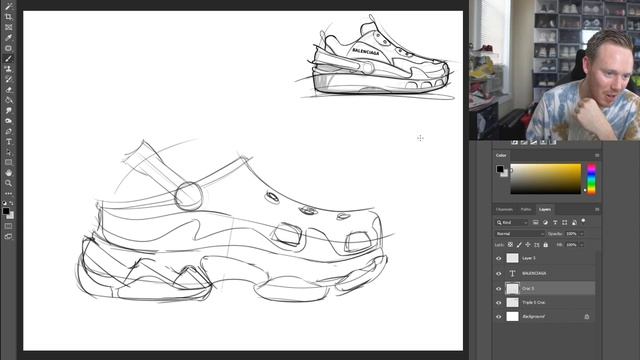Open the layer filter Kind dropdown
This screenshot has height=360, width=640.
coord(512,222)
